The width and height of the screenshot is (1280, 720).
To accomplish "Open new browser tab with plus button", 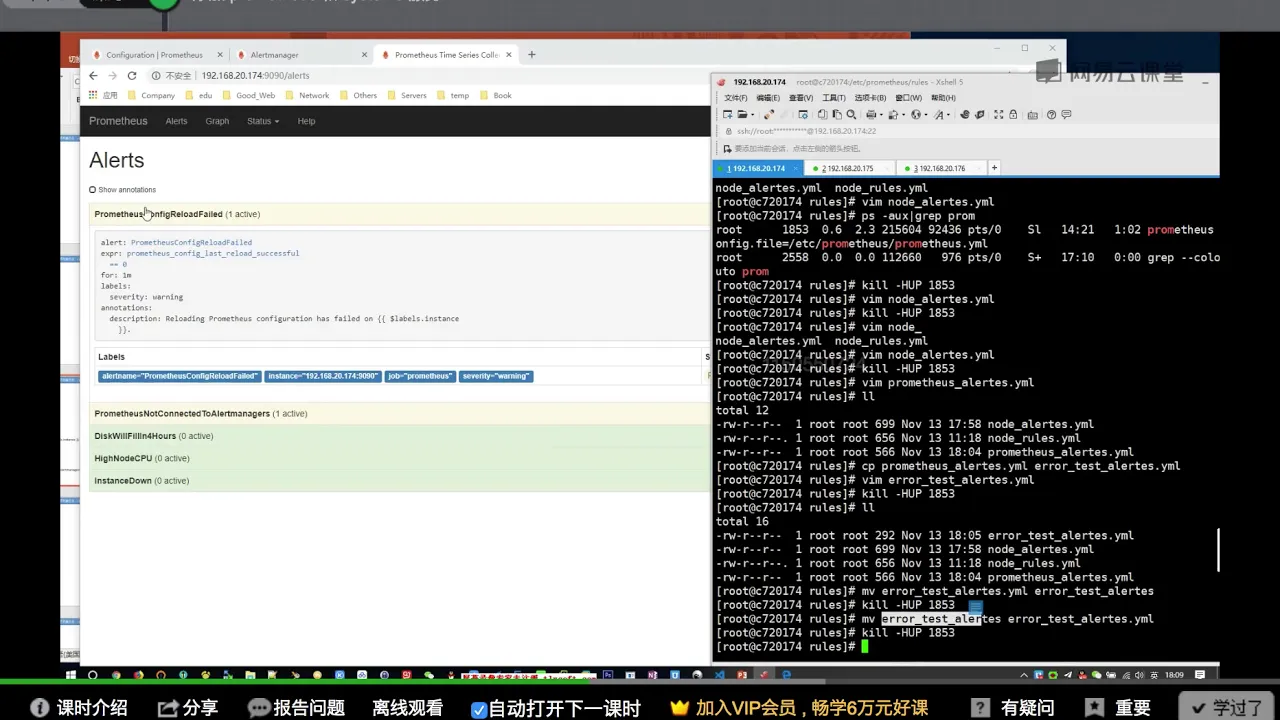I will tap(531, 55).
